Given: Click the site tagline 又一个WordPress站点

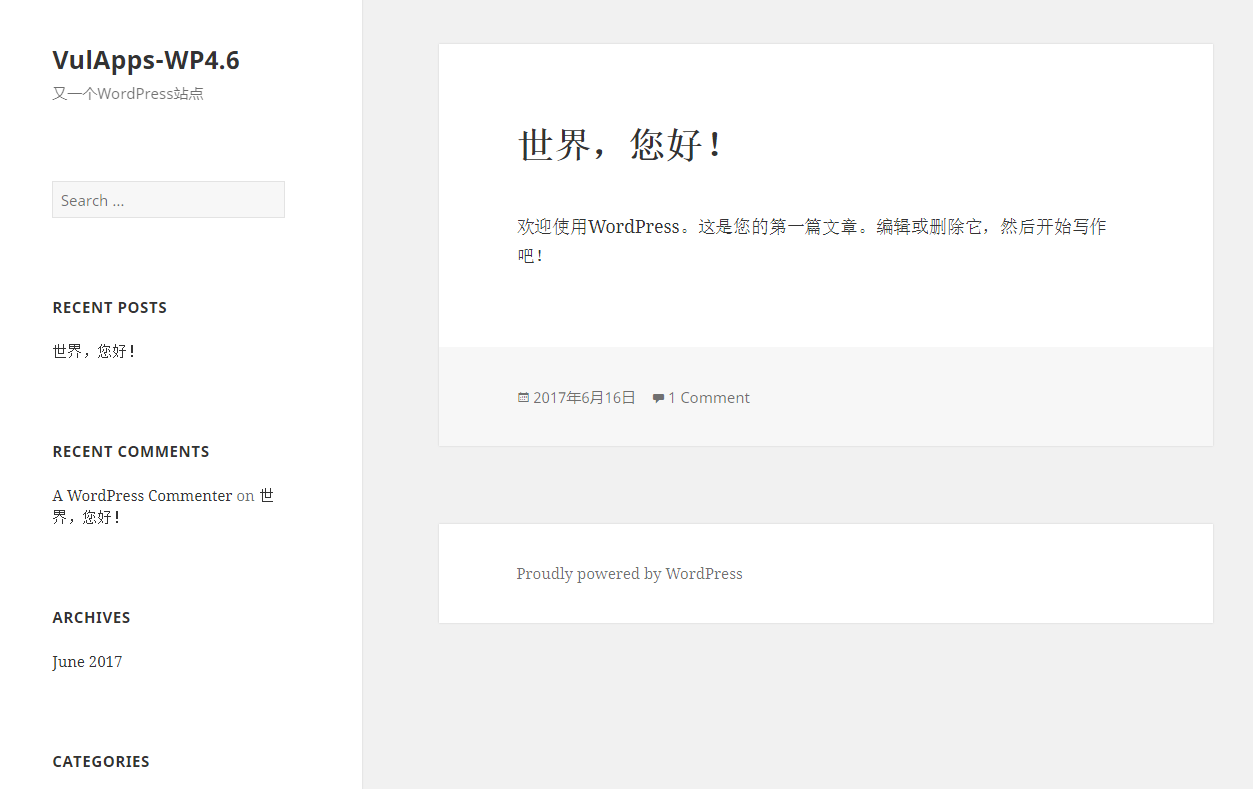Looking at the screenshot, I should (x=128, y=94).
